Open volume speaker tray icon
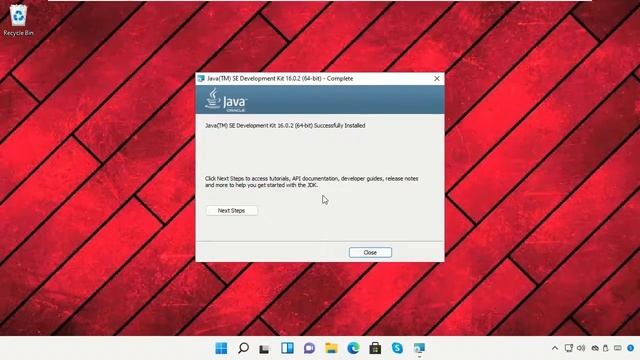Screen dimensions: 640x360 581,348
